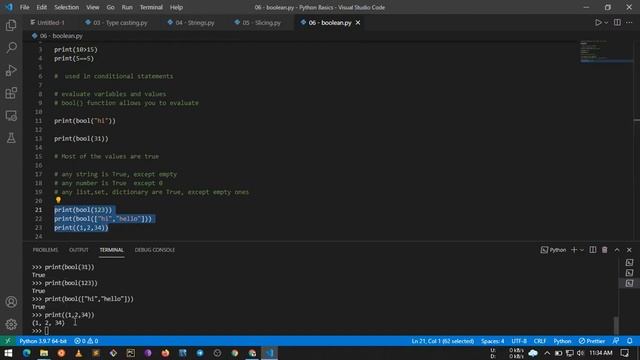The image size is (640, 360).
Task: Open the Edit menu
Action: point(42,7)
